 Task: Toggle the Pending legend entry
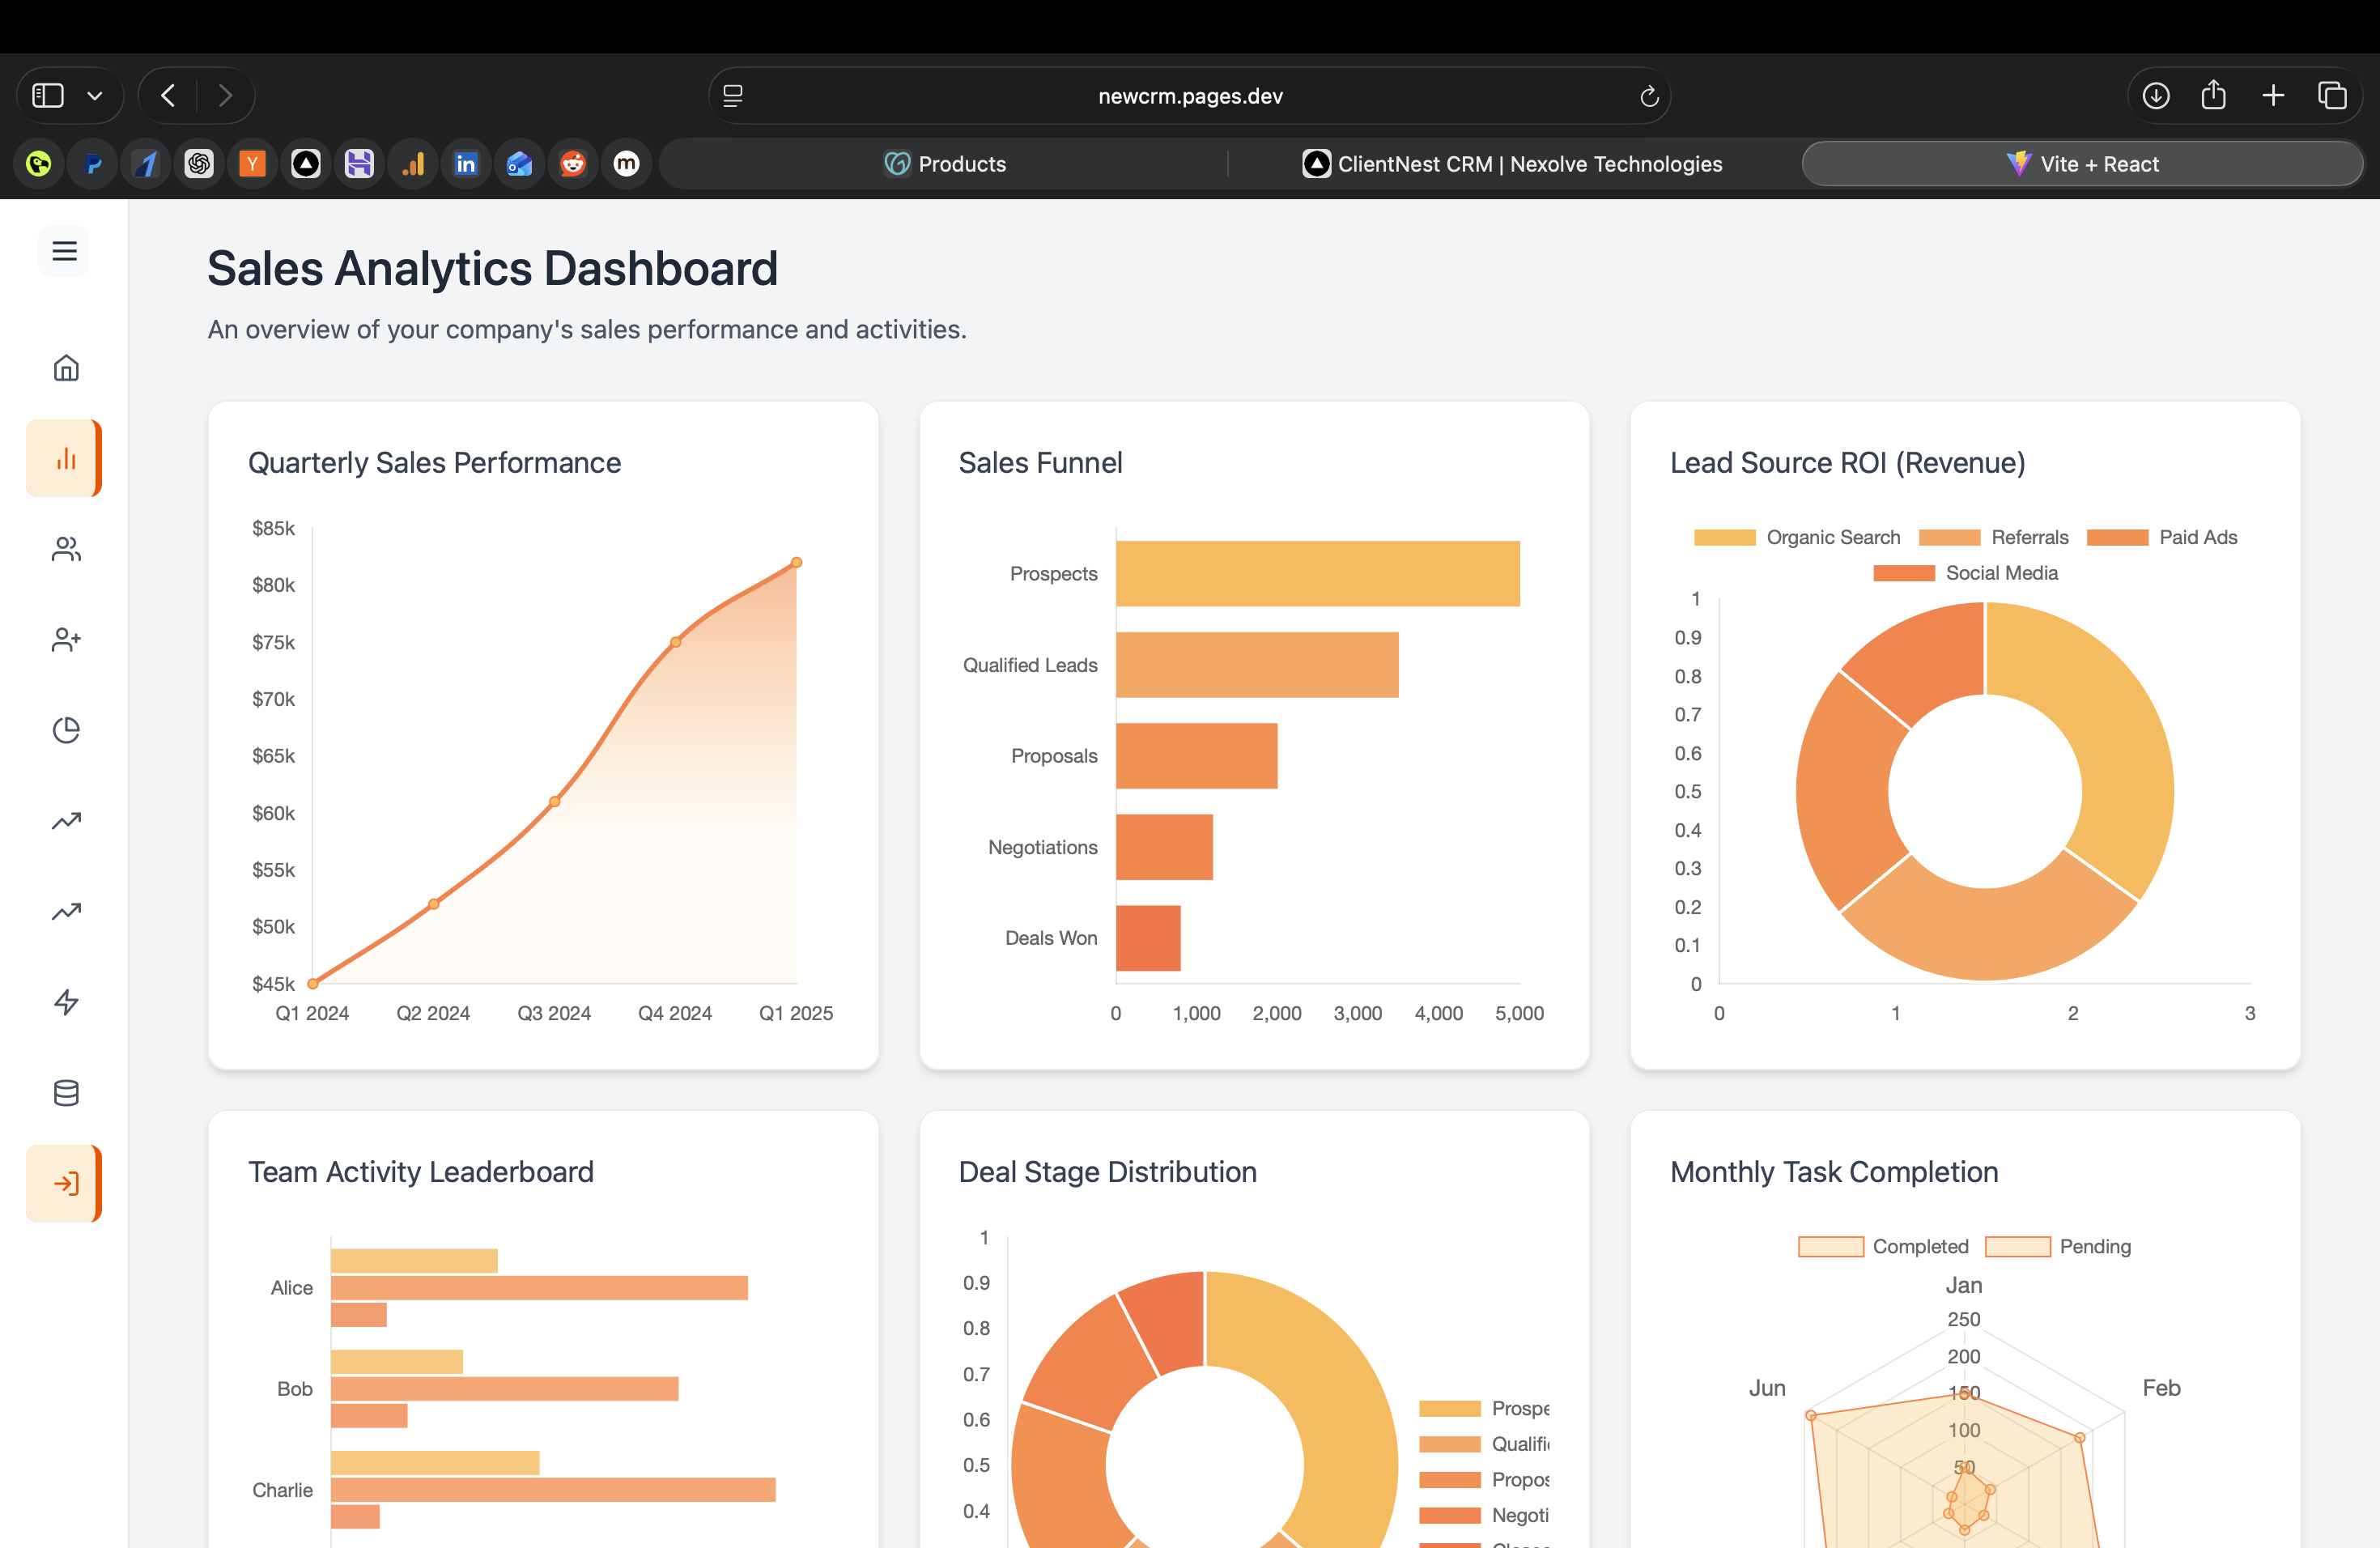coord(2020,1246)
